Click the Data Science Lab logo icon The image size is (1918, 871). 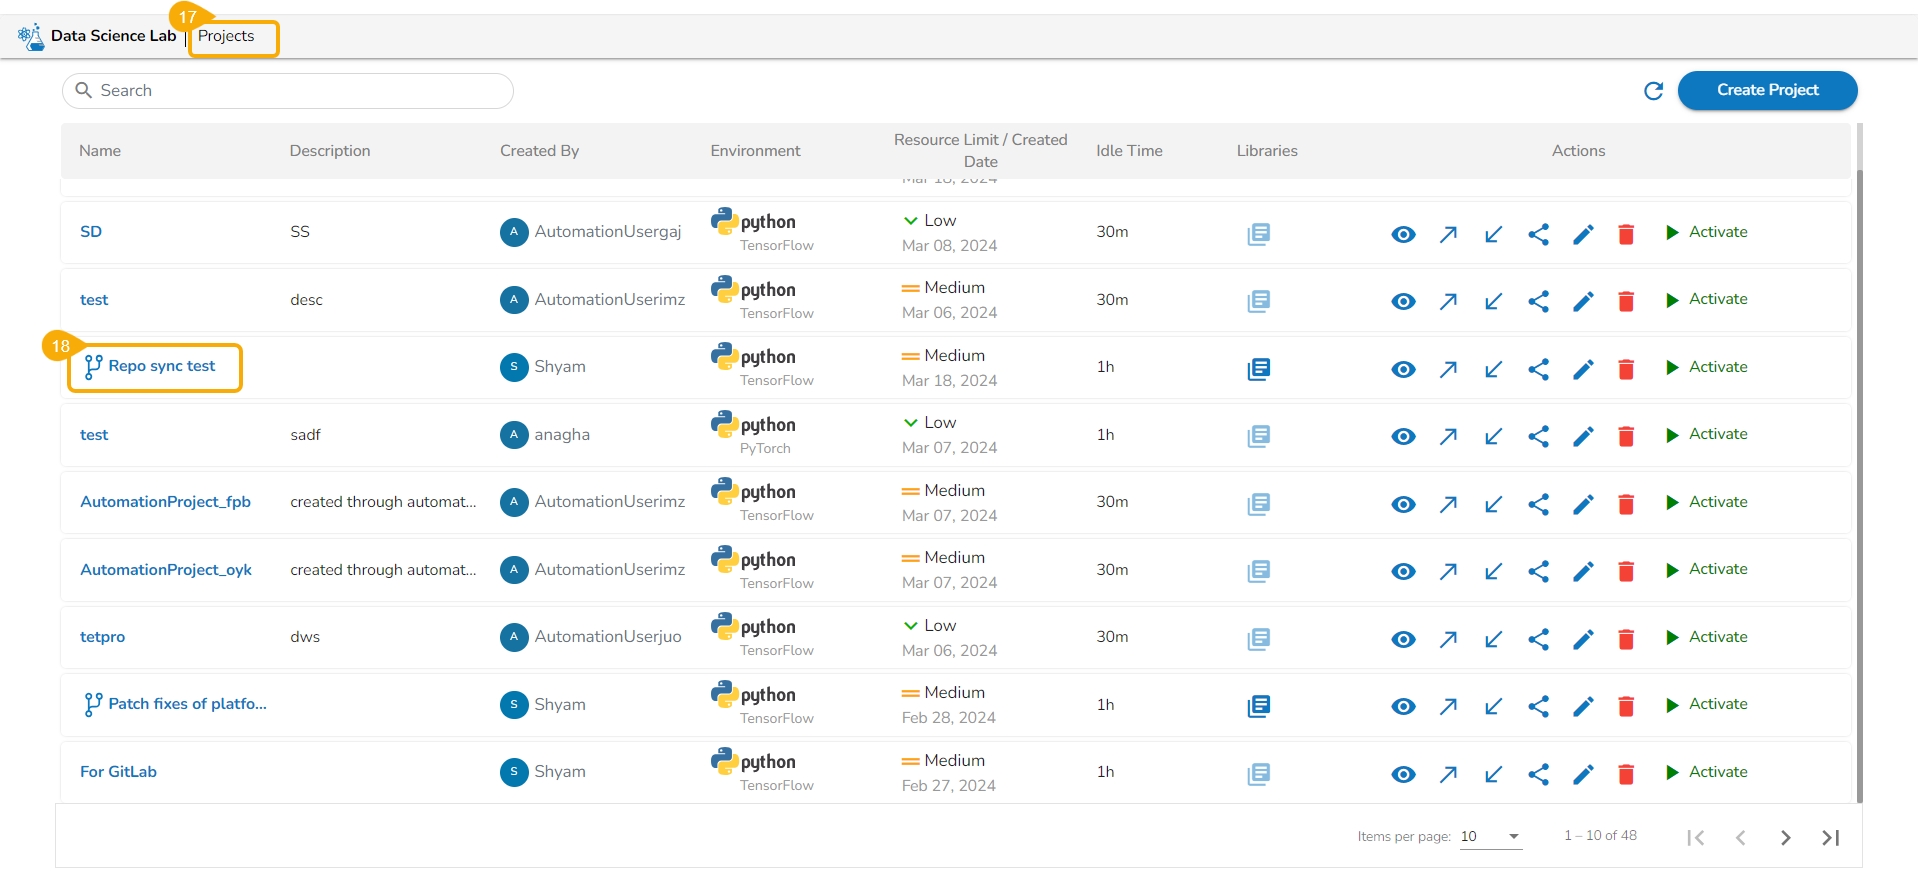tap(30, 37)
